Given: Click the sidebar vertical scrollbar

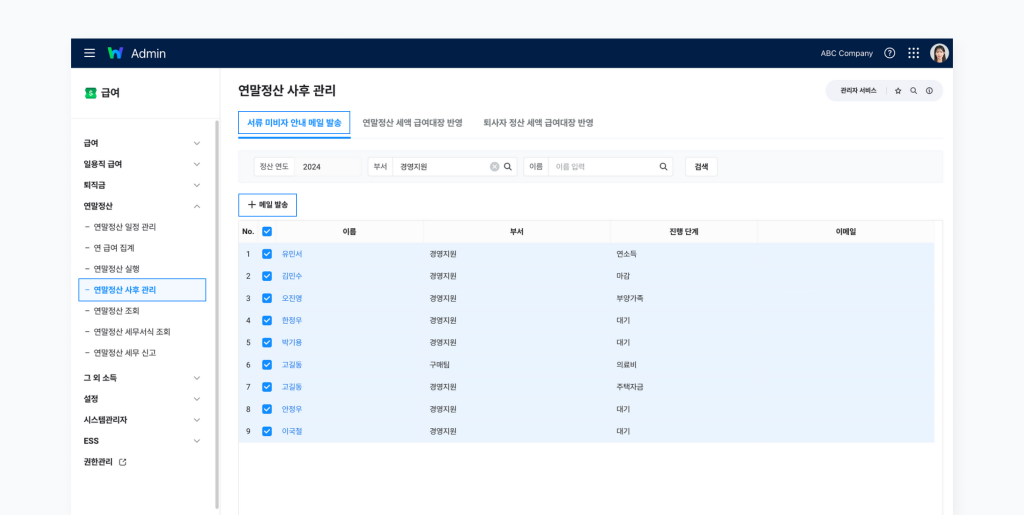Looking at the screenshot, I should 217,313.
